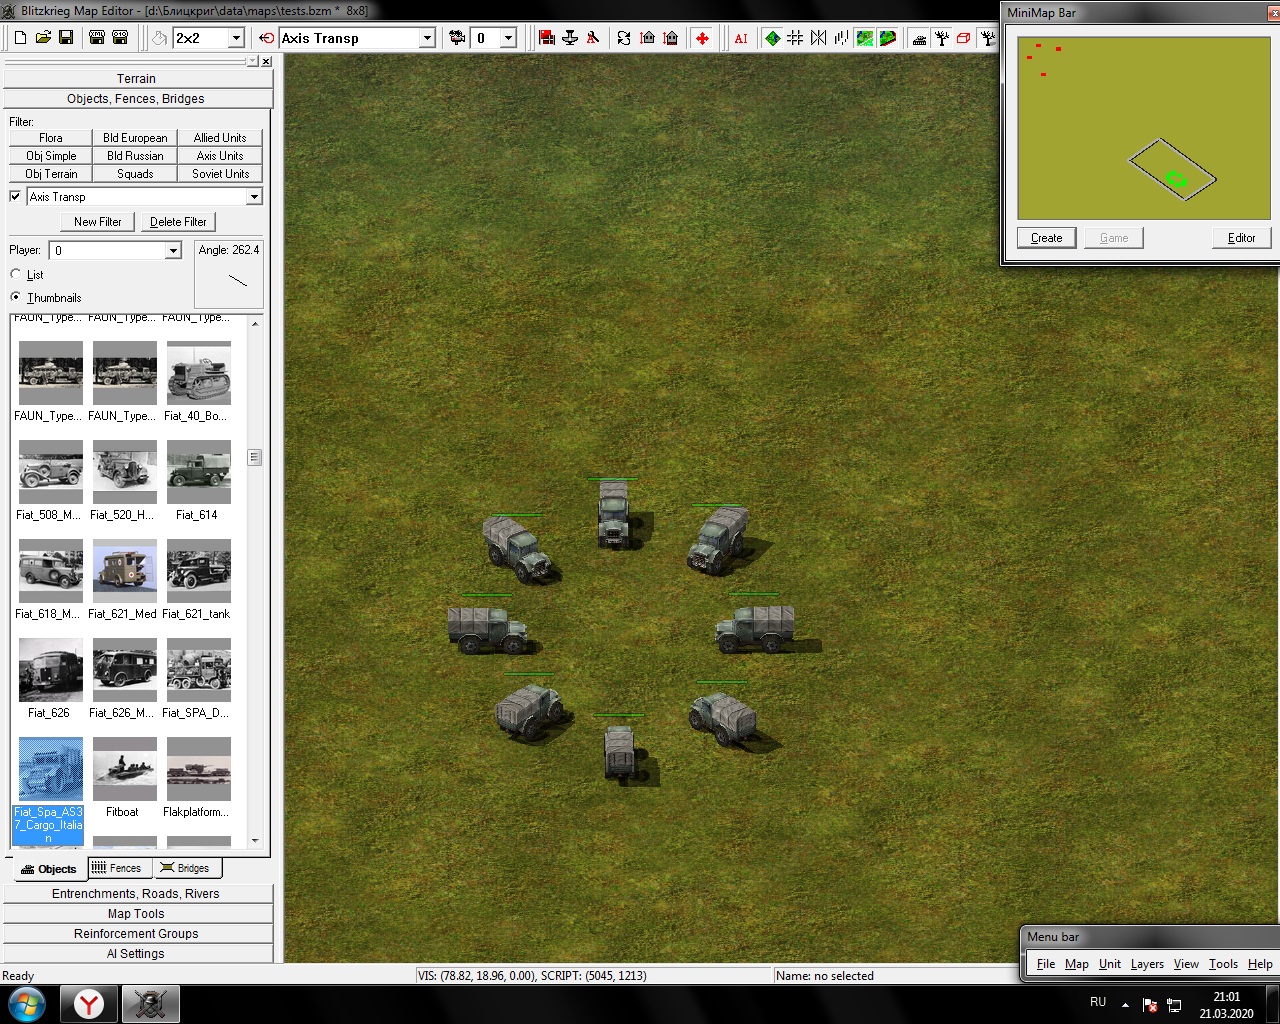Click the thumbnail list scrollbar handle

click(255, 457)
